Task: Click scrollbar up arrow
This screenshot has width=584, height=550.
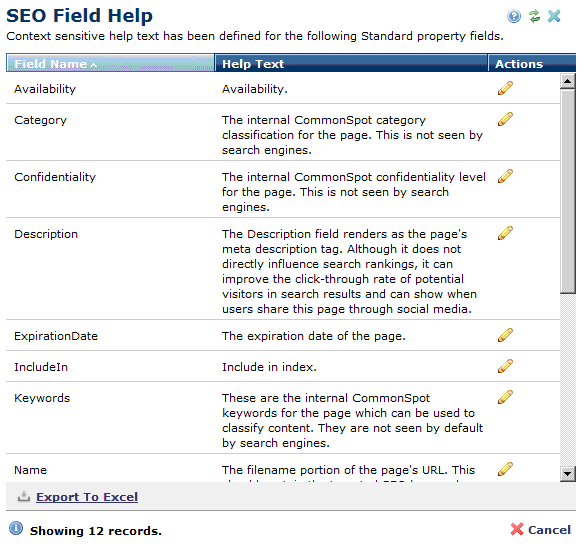Action: coord(568,81)
